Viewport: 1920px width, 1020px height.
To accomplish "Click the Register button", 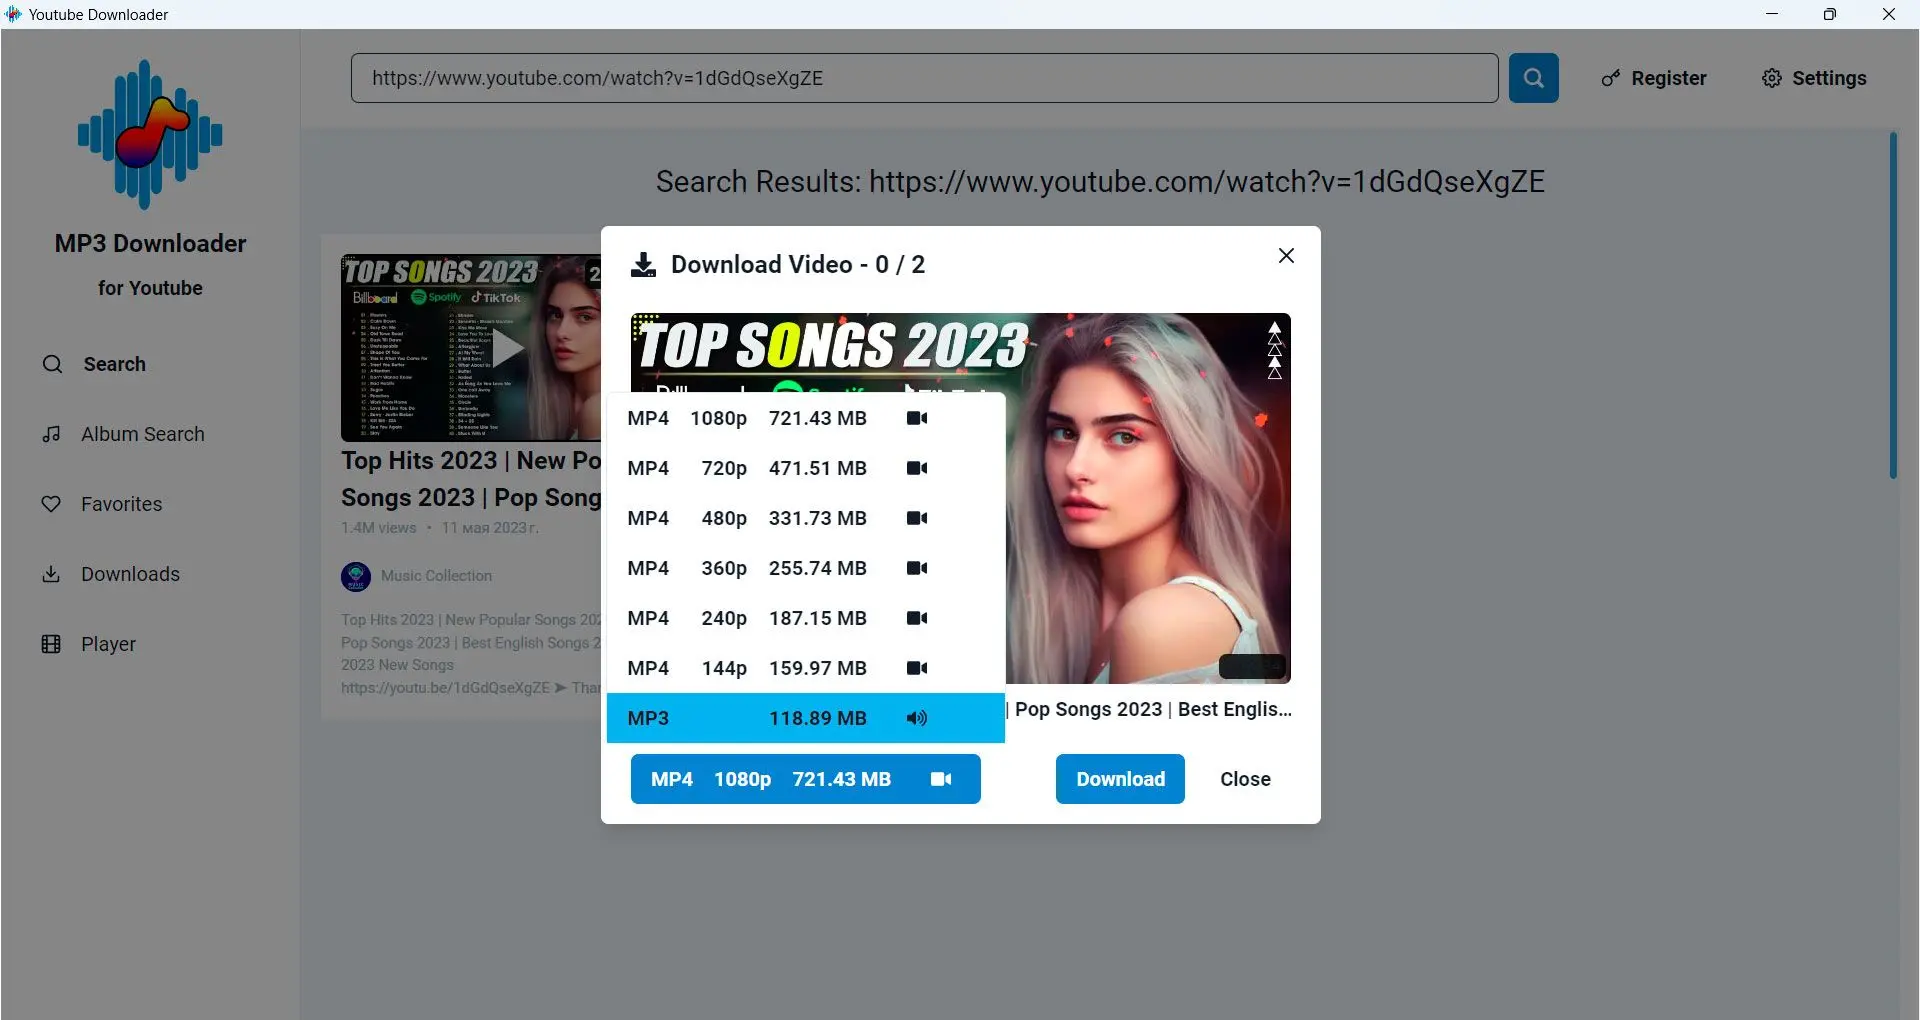I will point(1654,78).
